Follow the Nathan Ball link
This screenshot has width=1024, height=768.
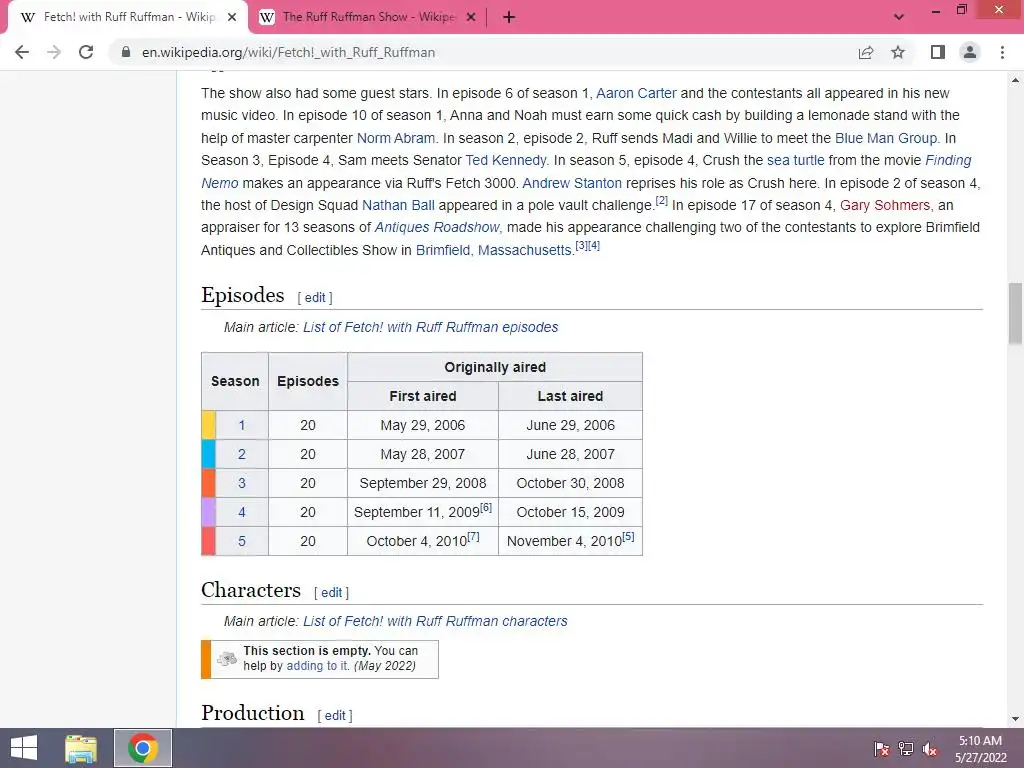coord(398,206)
